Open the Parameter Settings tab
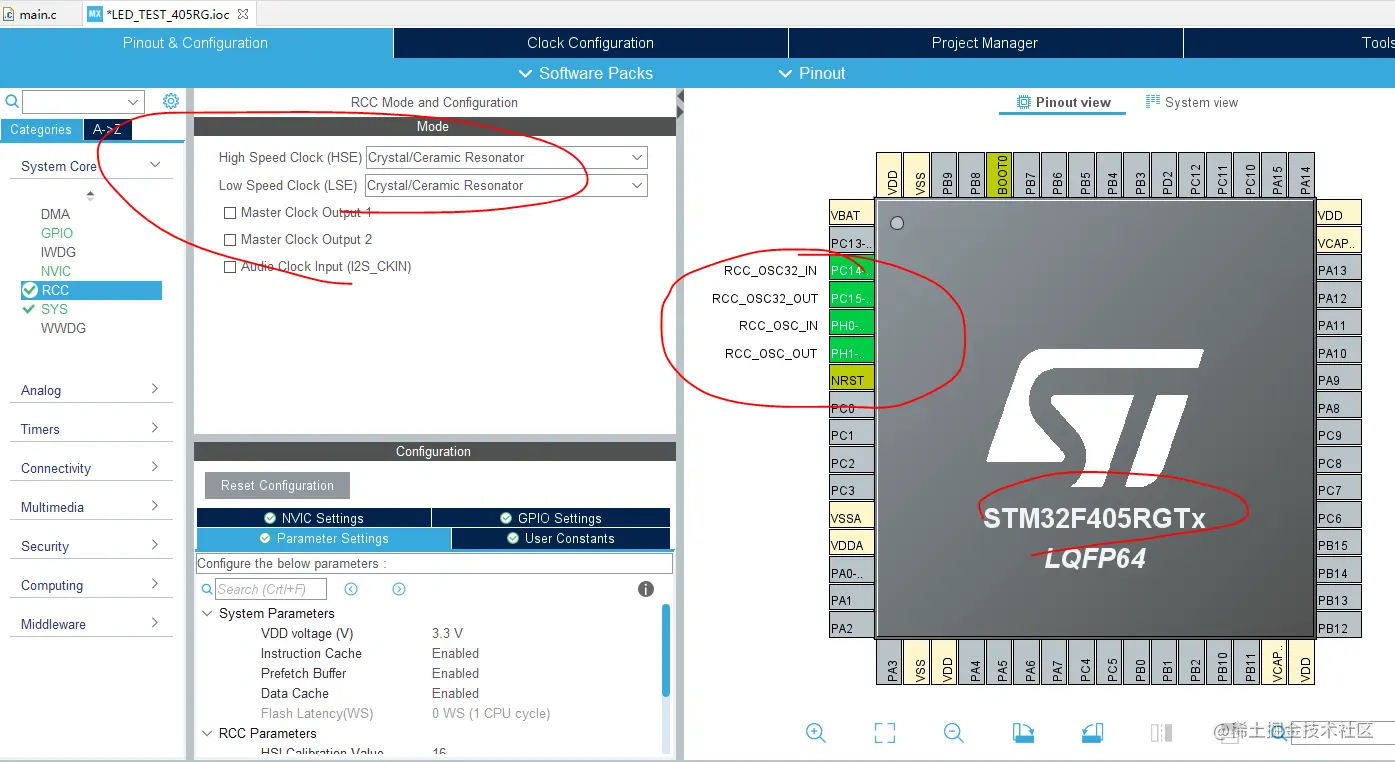This screenshot has width=1395, height=762. tap(324, 538)
